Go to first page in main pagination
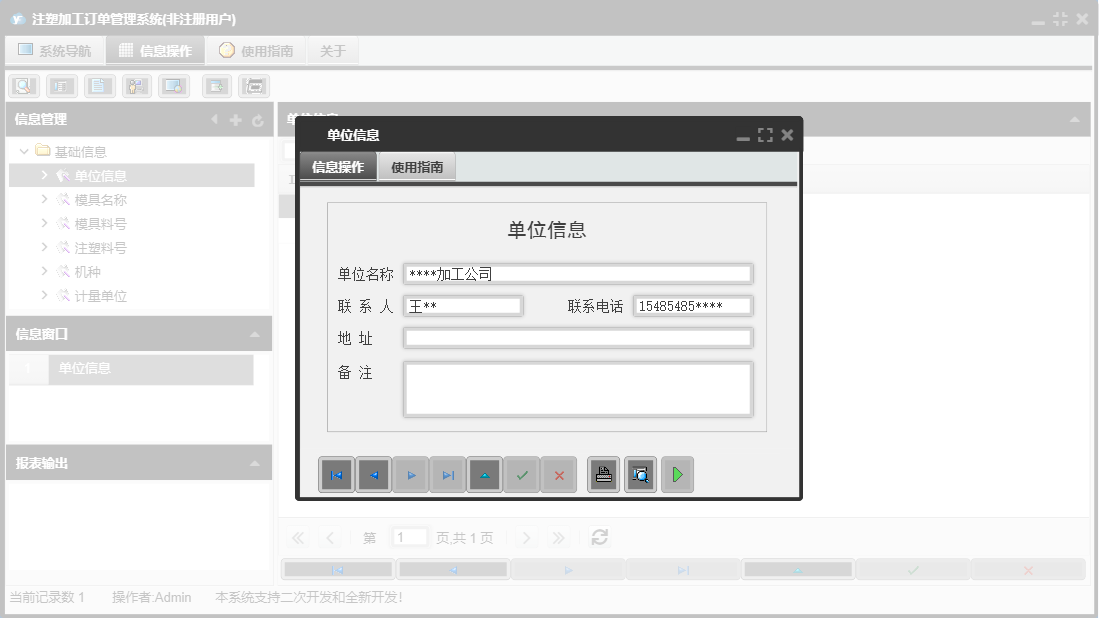Image resolution: width=1099 pixels, height=618 pixels. pos(298,537)
